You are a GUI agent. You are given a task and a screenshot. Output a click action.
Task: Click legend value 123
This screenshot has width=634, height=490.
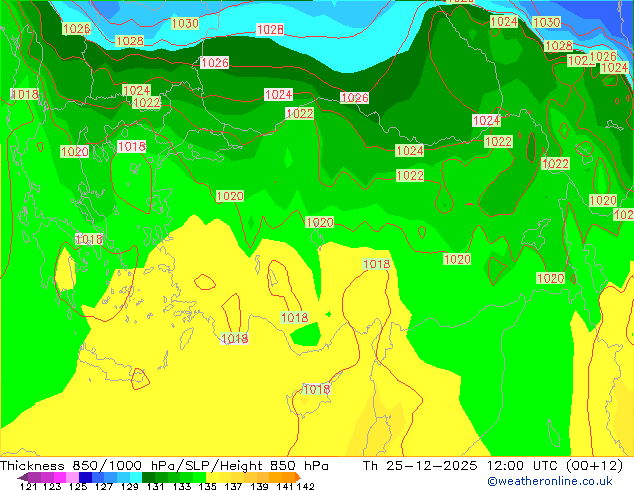click(x=52, y=486)
